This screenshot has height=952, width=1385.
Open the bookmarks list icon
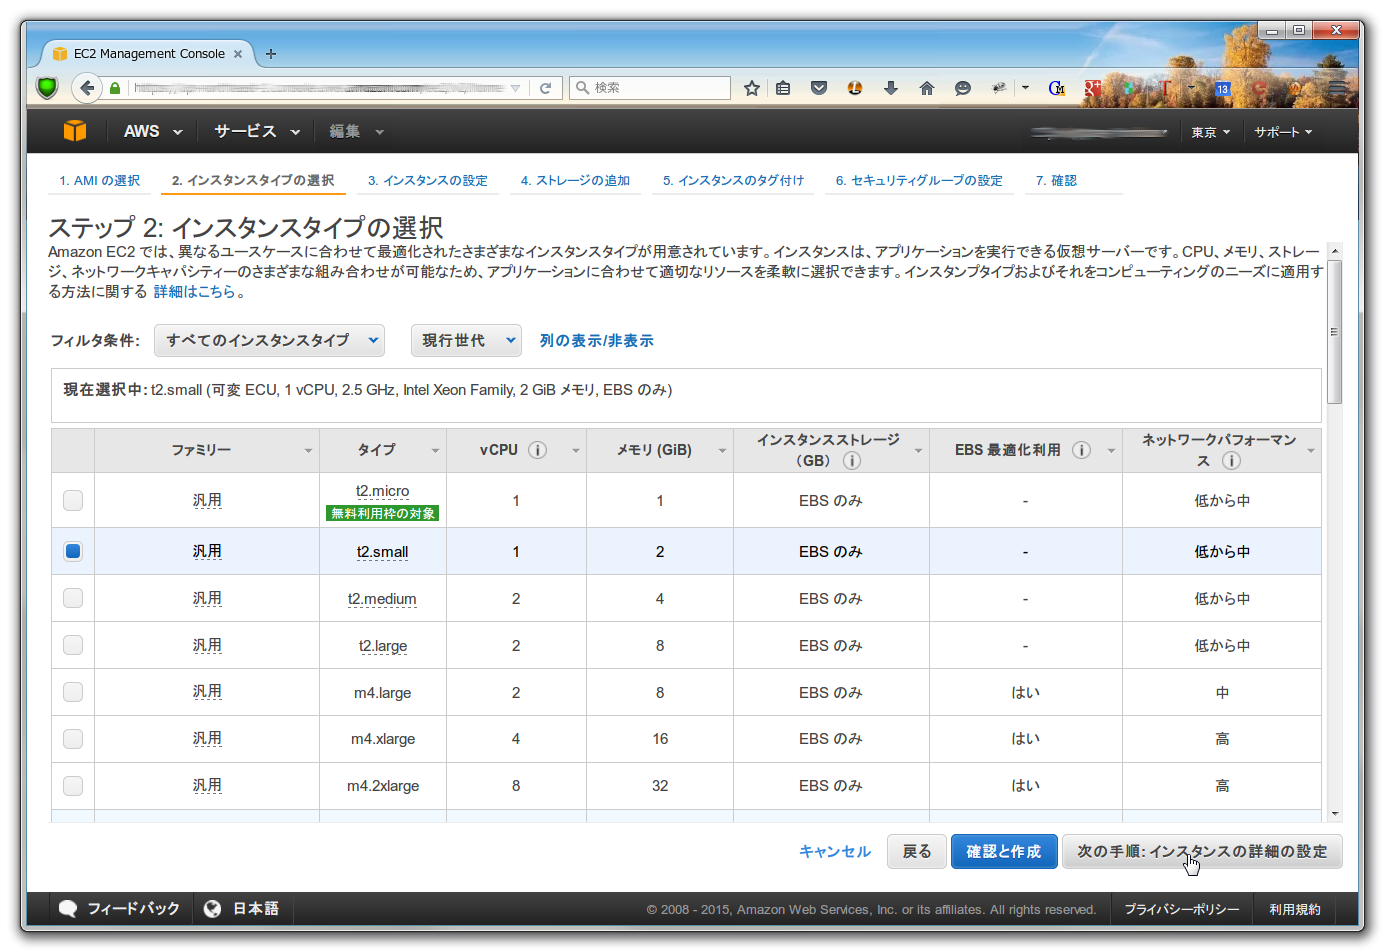783,88
